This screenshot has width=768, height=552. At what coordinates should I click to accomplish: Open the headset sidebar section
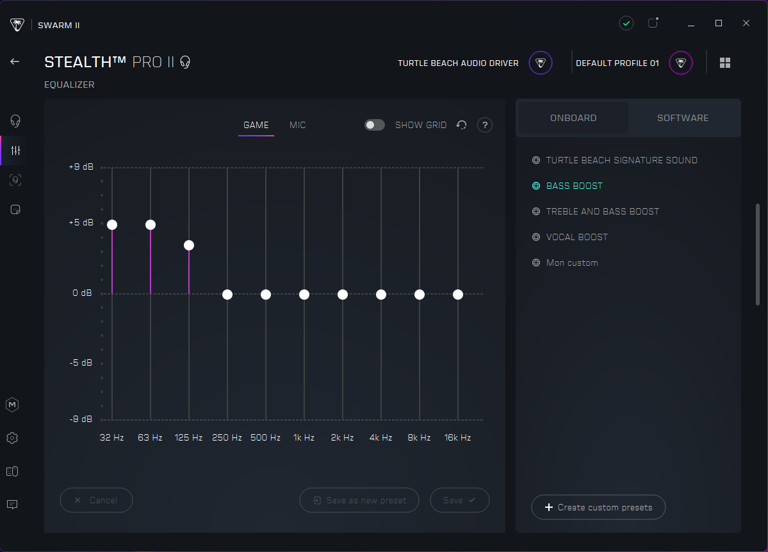click(x=15, y=120)
